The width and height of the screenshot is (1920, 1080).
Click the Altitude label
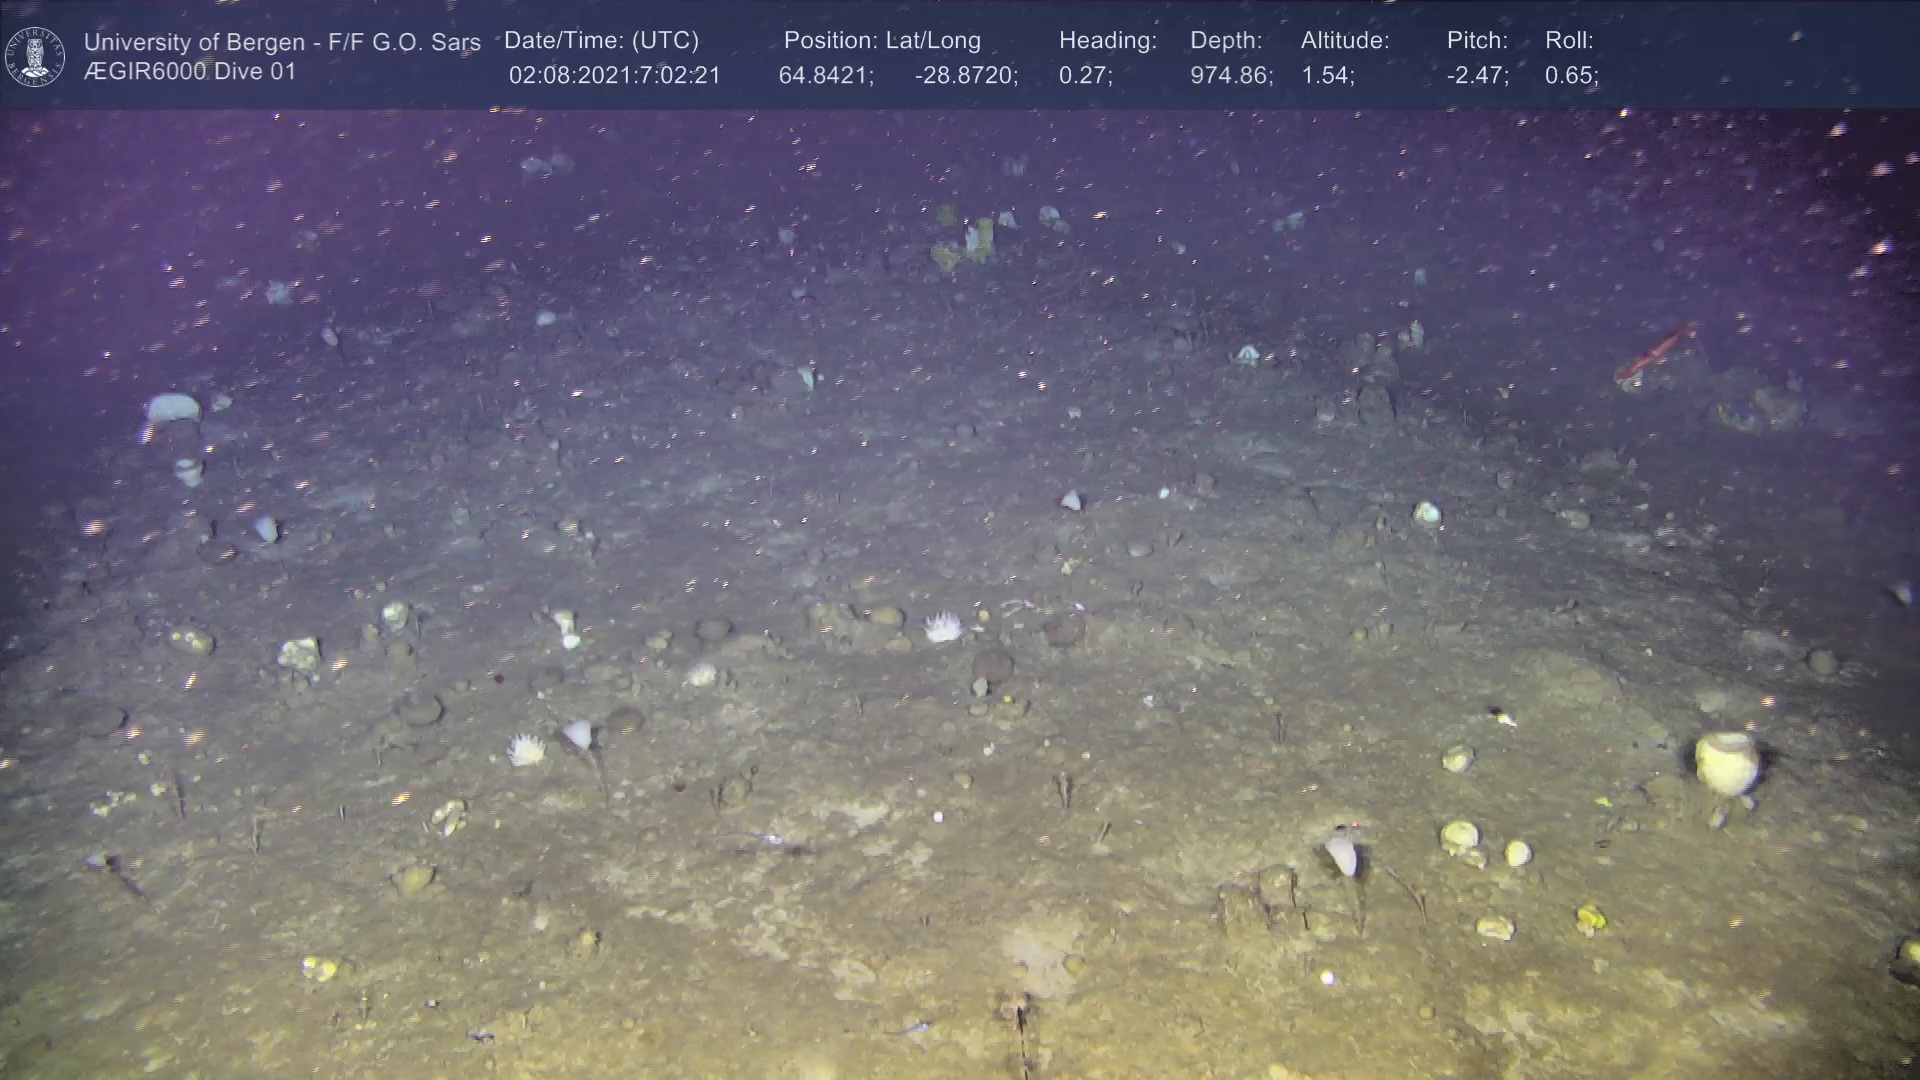(1344, 41)
